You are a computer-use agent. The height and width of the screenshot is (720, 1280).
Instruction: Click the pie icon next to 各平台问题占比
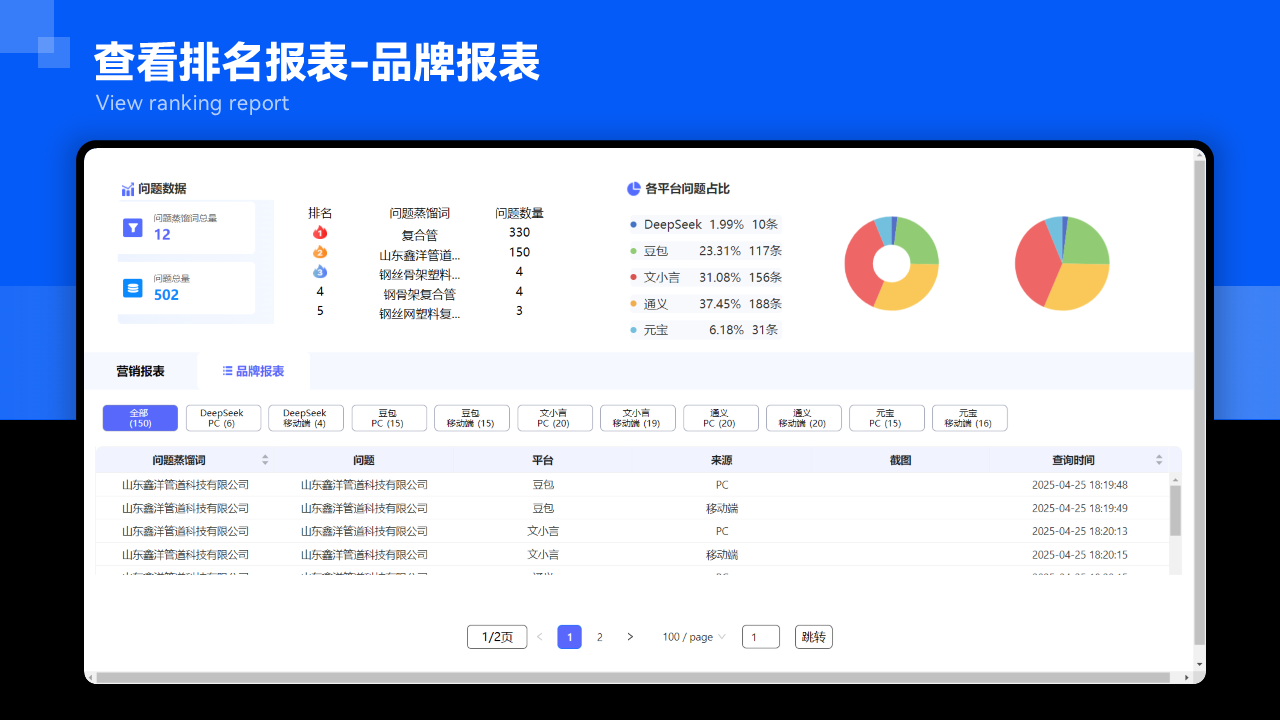pyautogui.click(x=633, y=189)
